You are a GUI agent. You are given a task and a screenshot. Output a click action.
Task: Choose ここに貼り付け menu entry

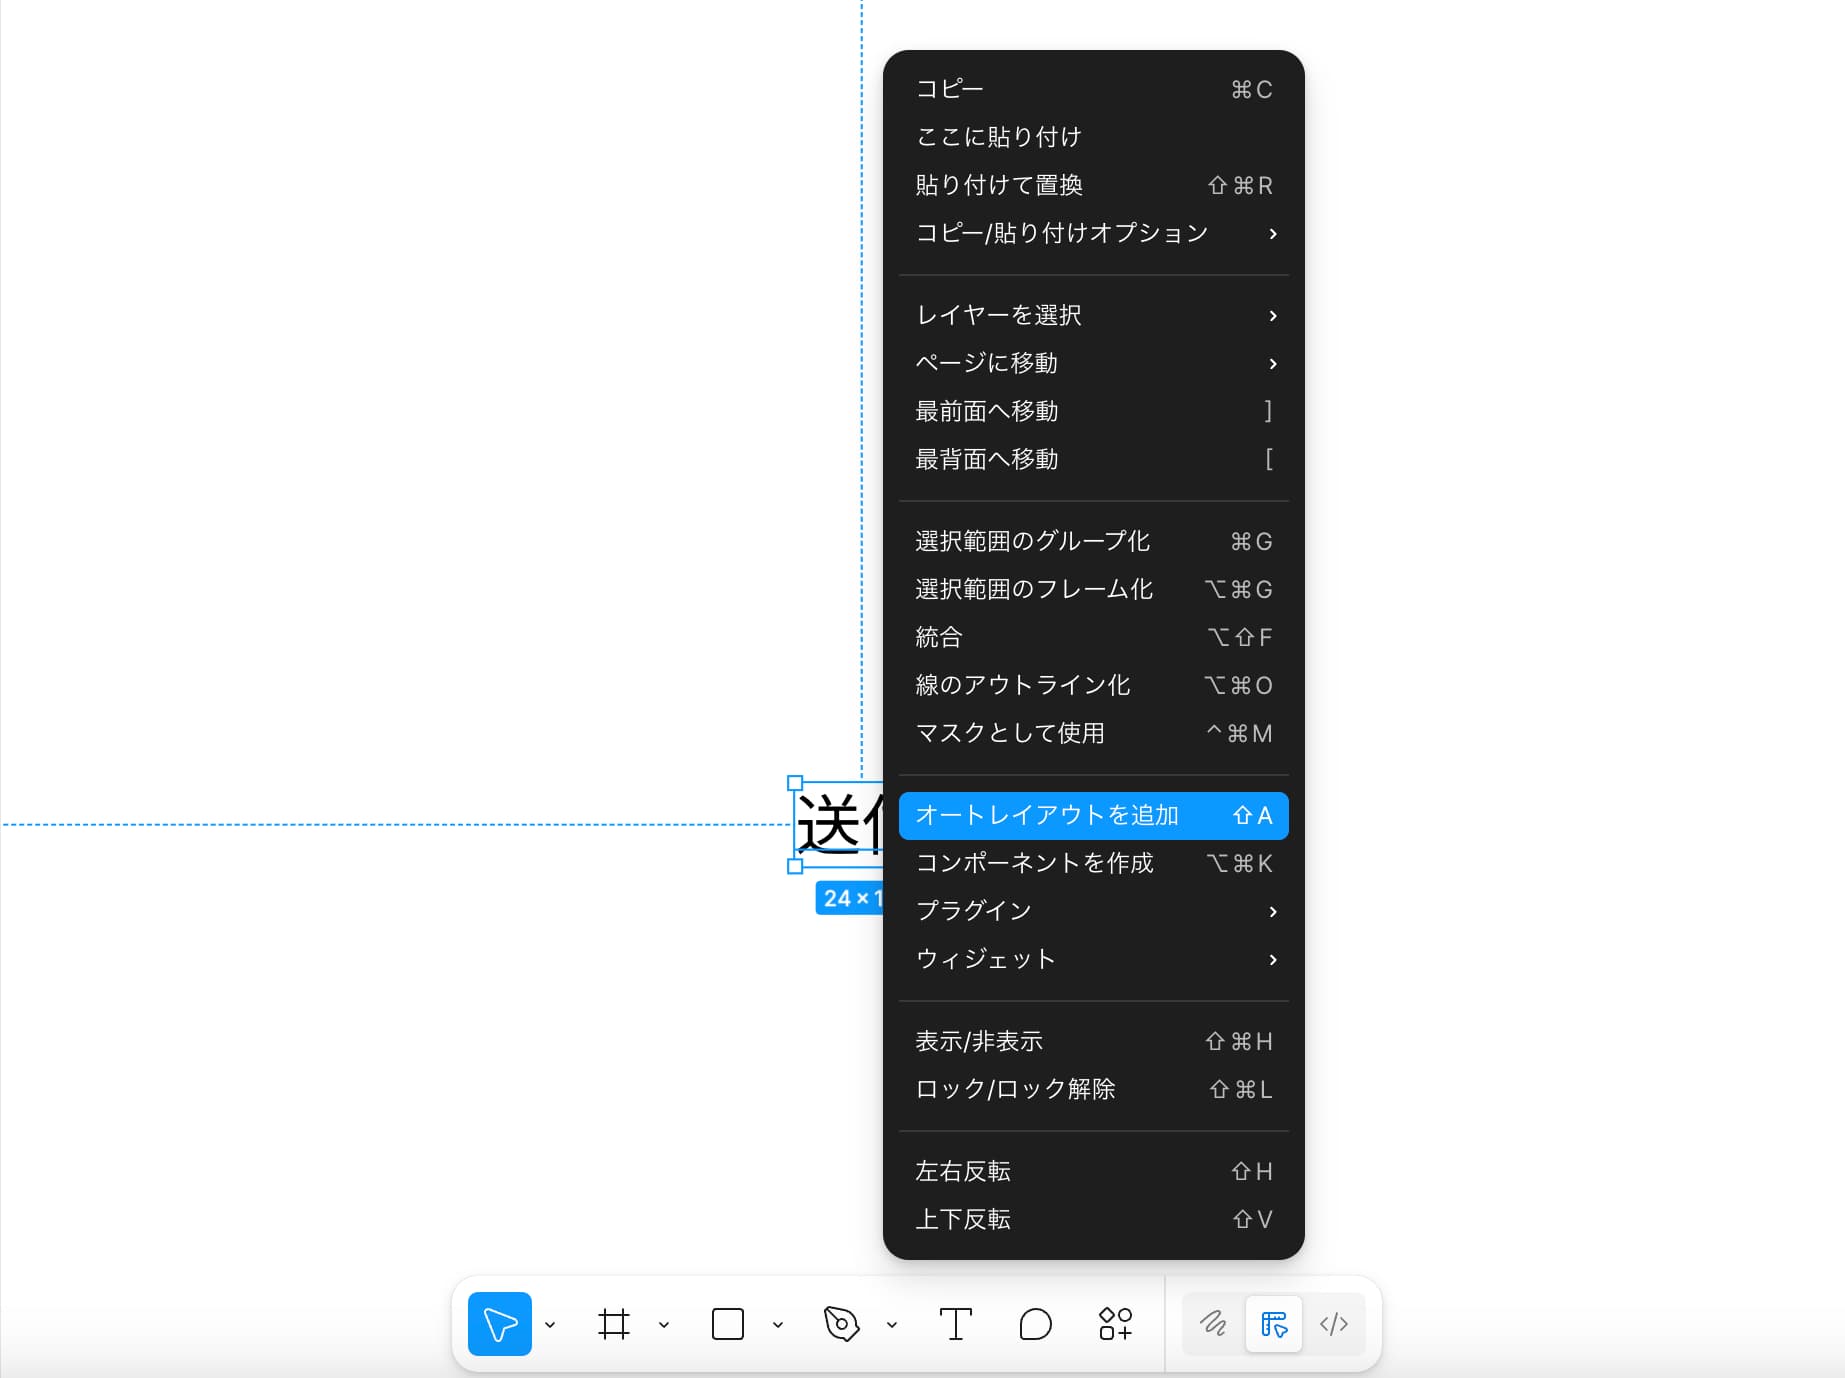click(1094, 137)
